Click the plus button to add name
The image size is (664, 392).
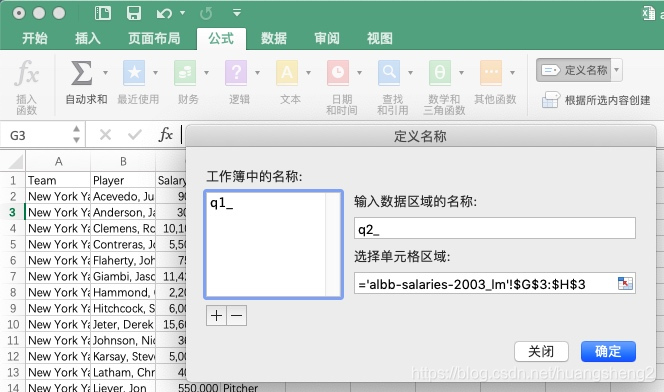pyautogui.click(x=216, y=315)
